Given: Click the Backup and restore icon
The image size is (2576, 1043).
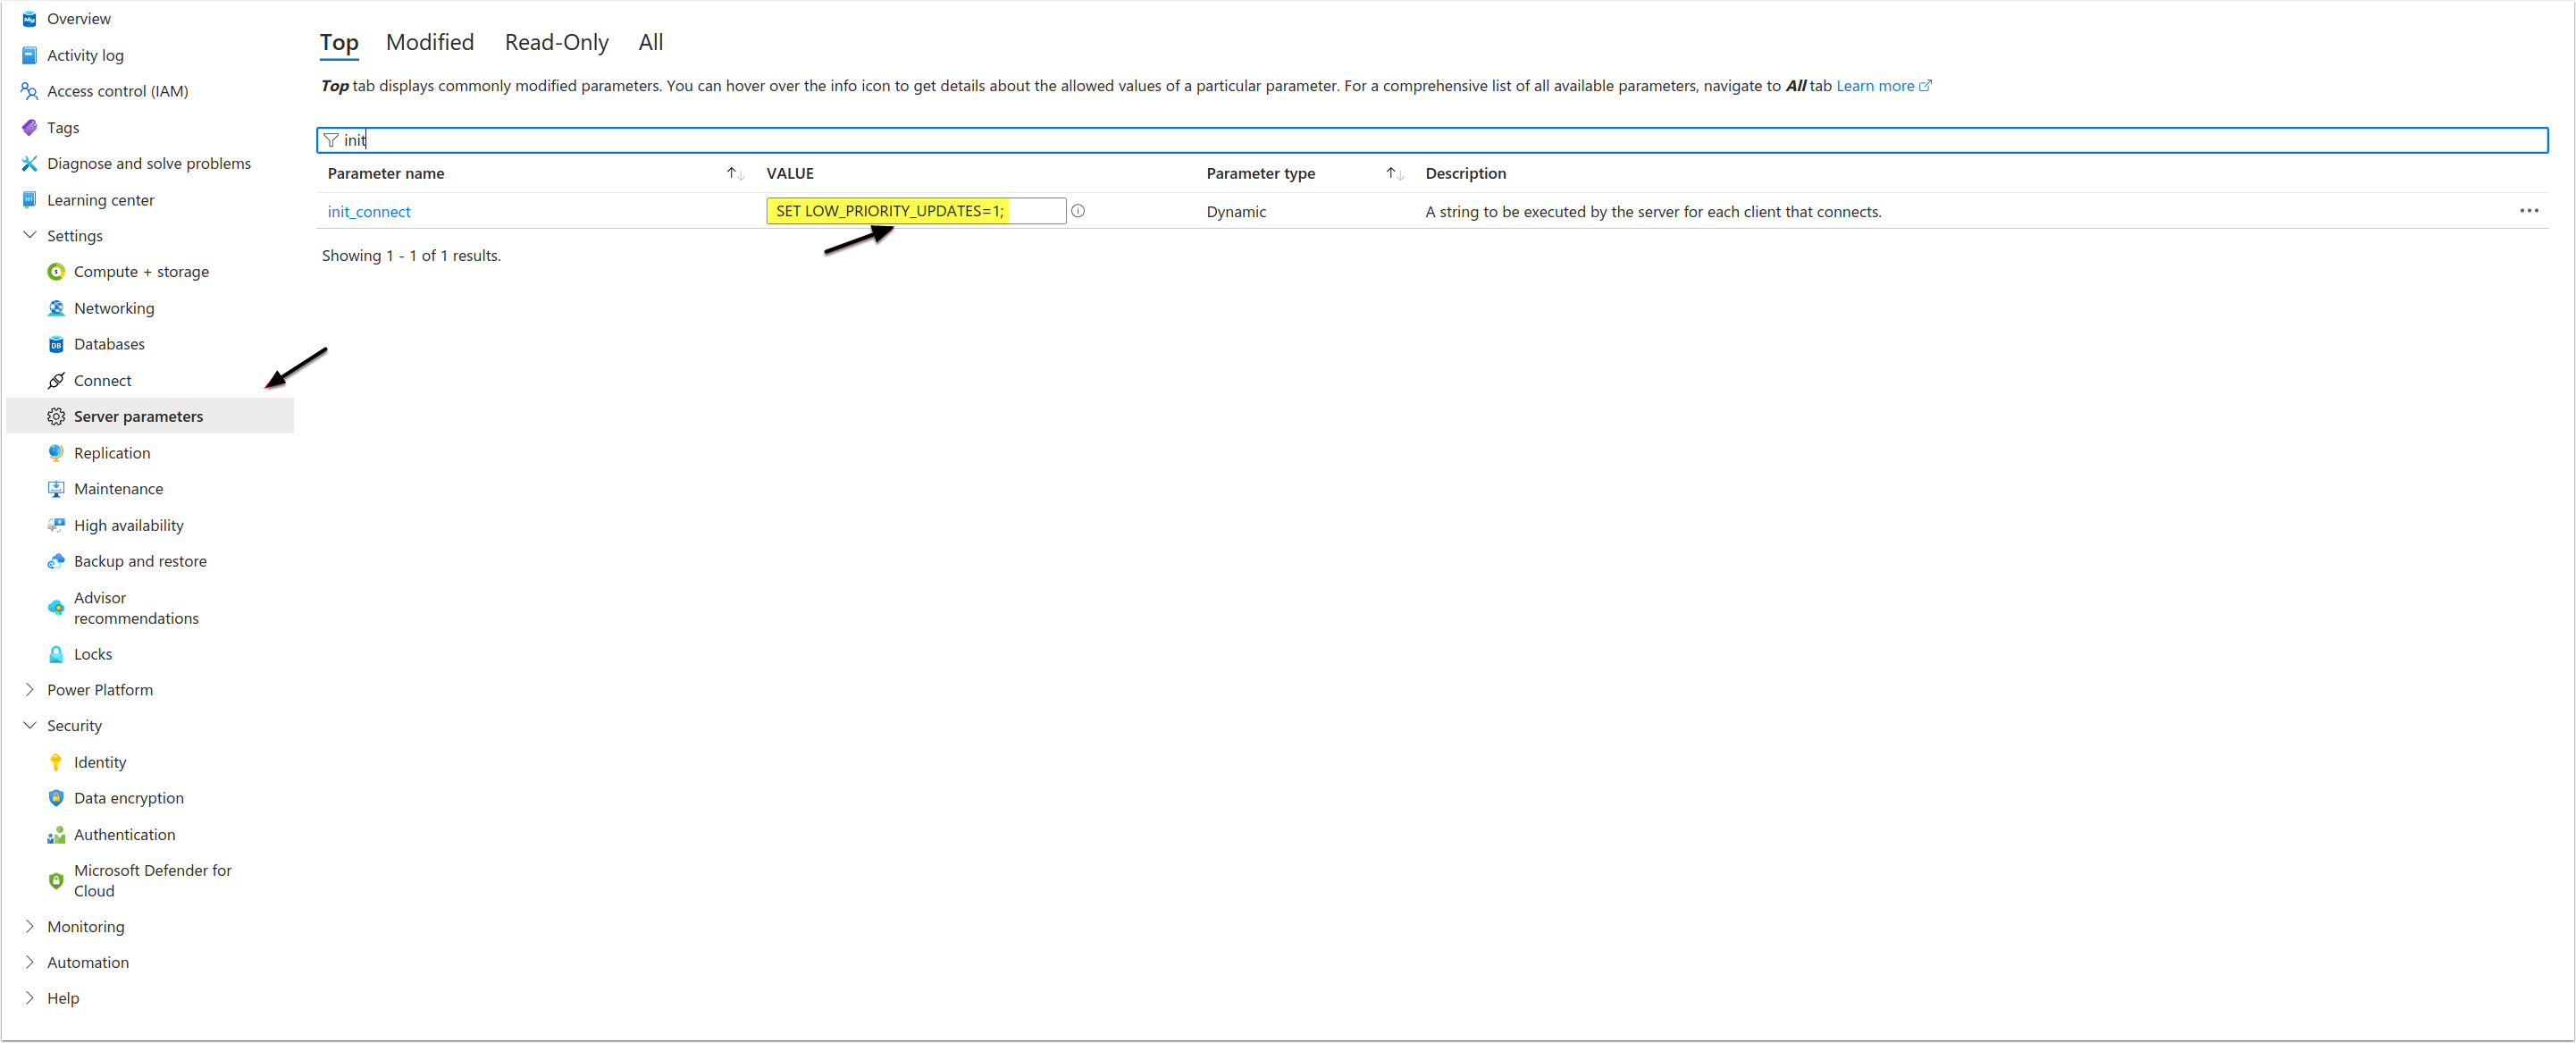Looking at the screenshot, I should (56, 561).
